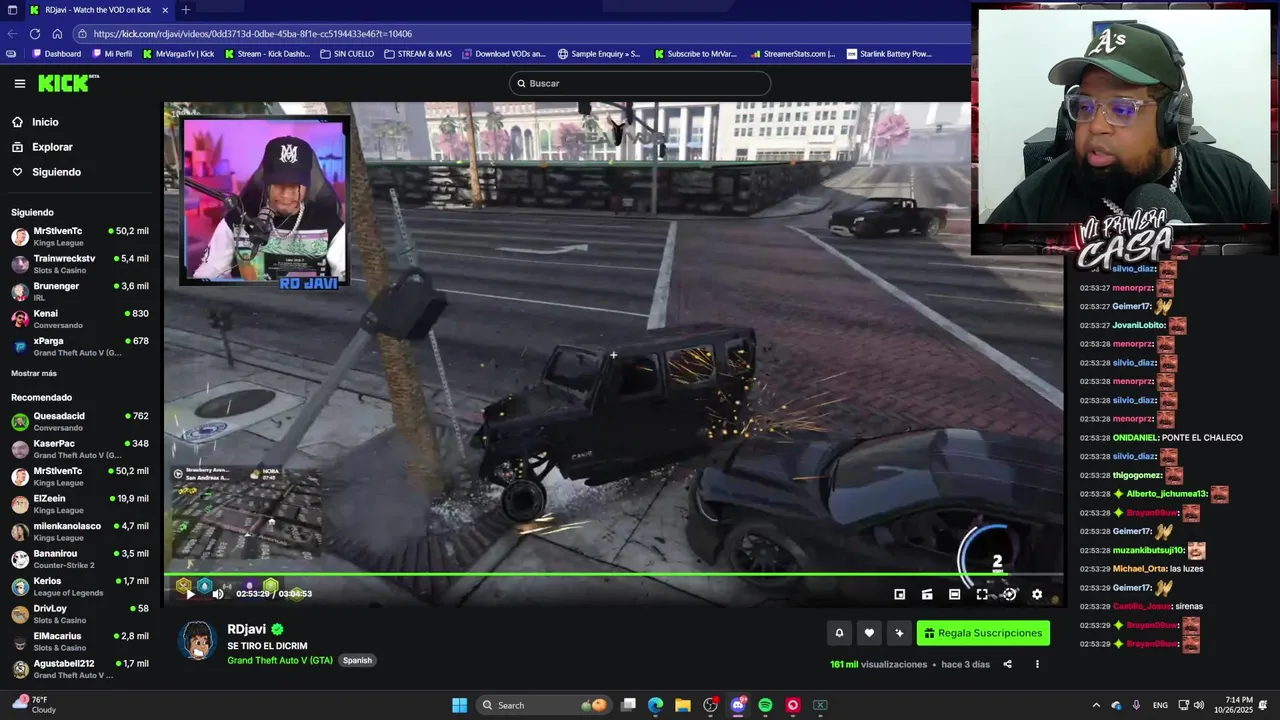Open the Kick sidebar hamburger menu

click(x=19, y=84)
